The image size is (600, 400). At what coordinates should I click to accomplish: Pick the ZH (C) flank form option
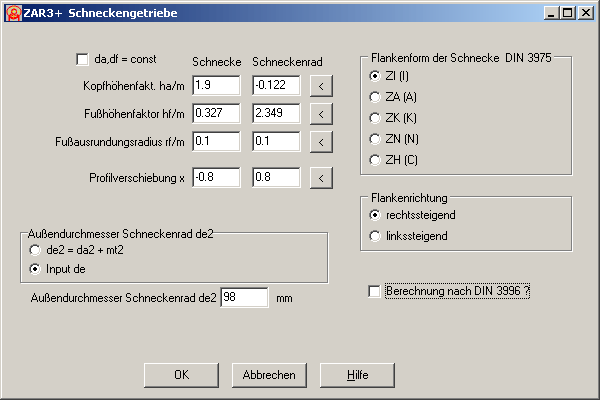[x=375, y=160]
